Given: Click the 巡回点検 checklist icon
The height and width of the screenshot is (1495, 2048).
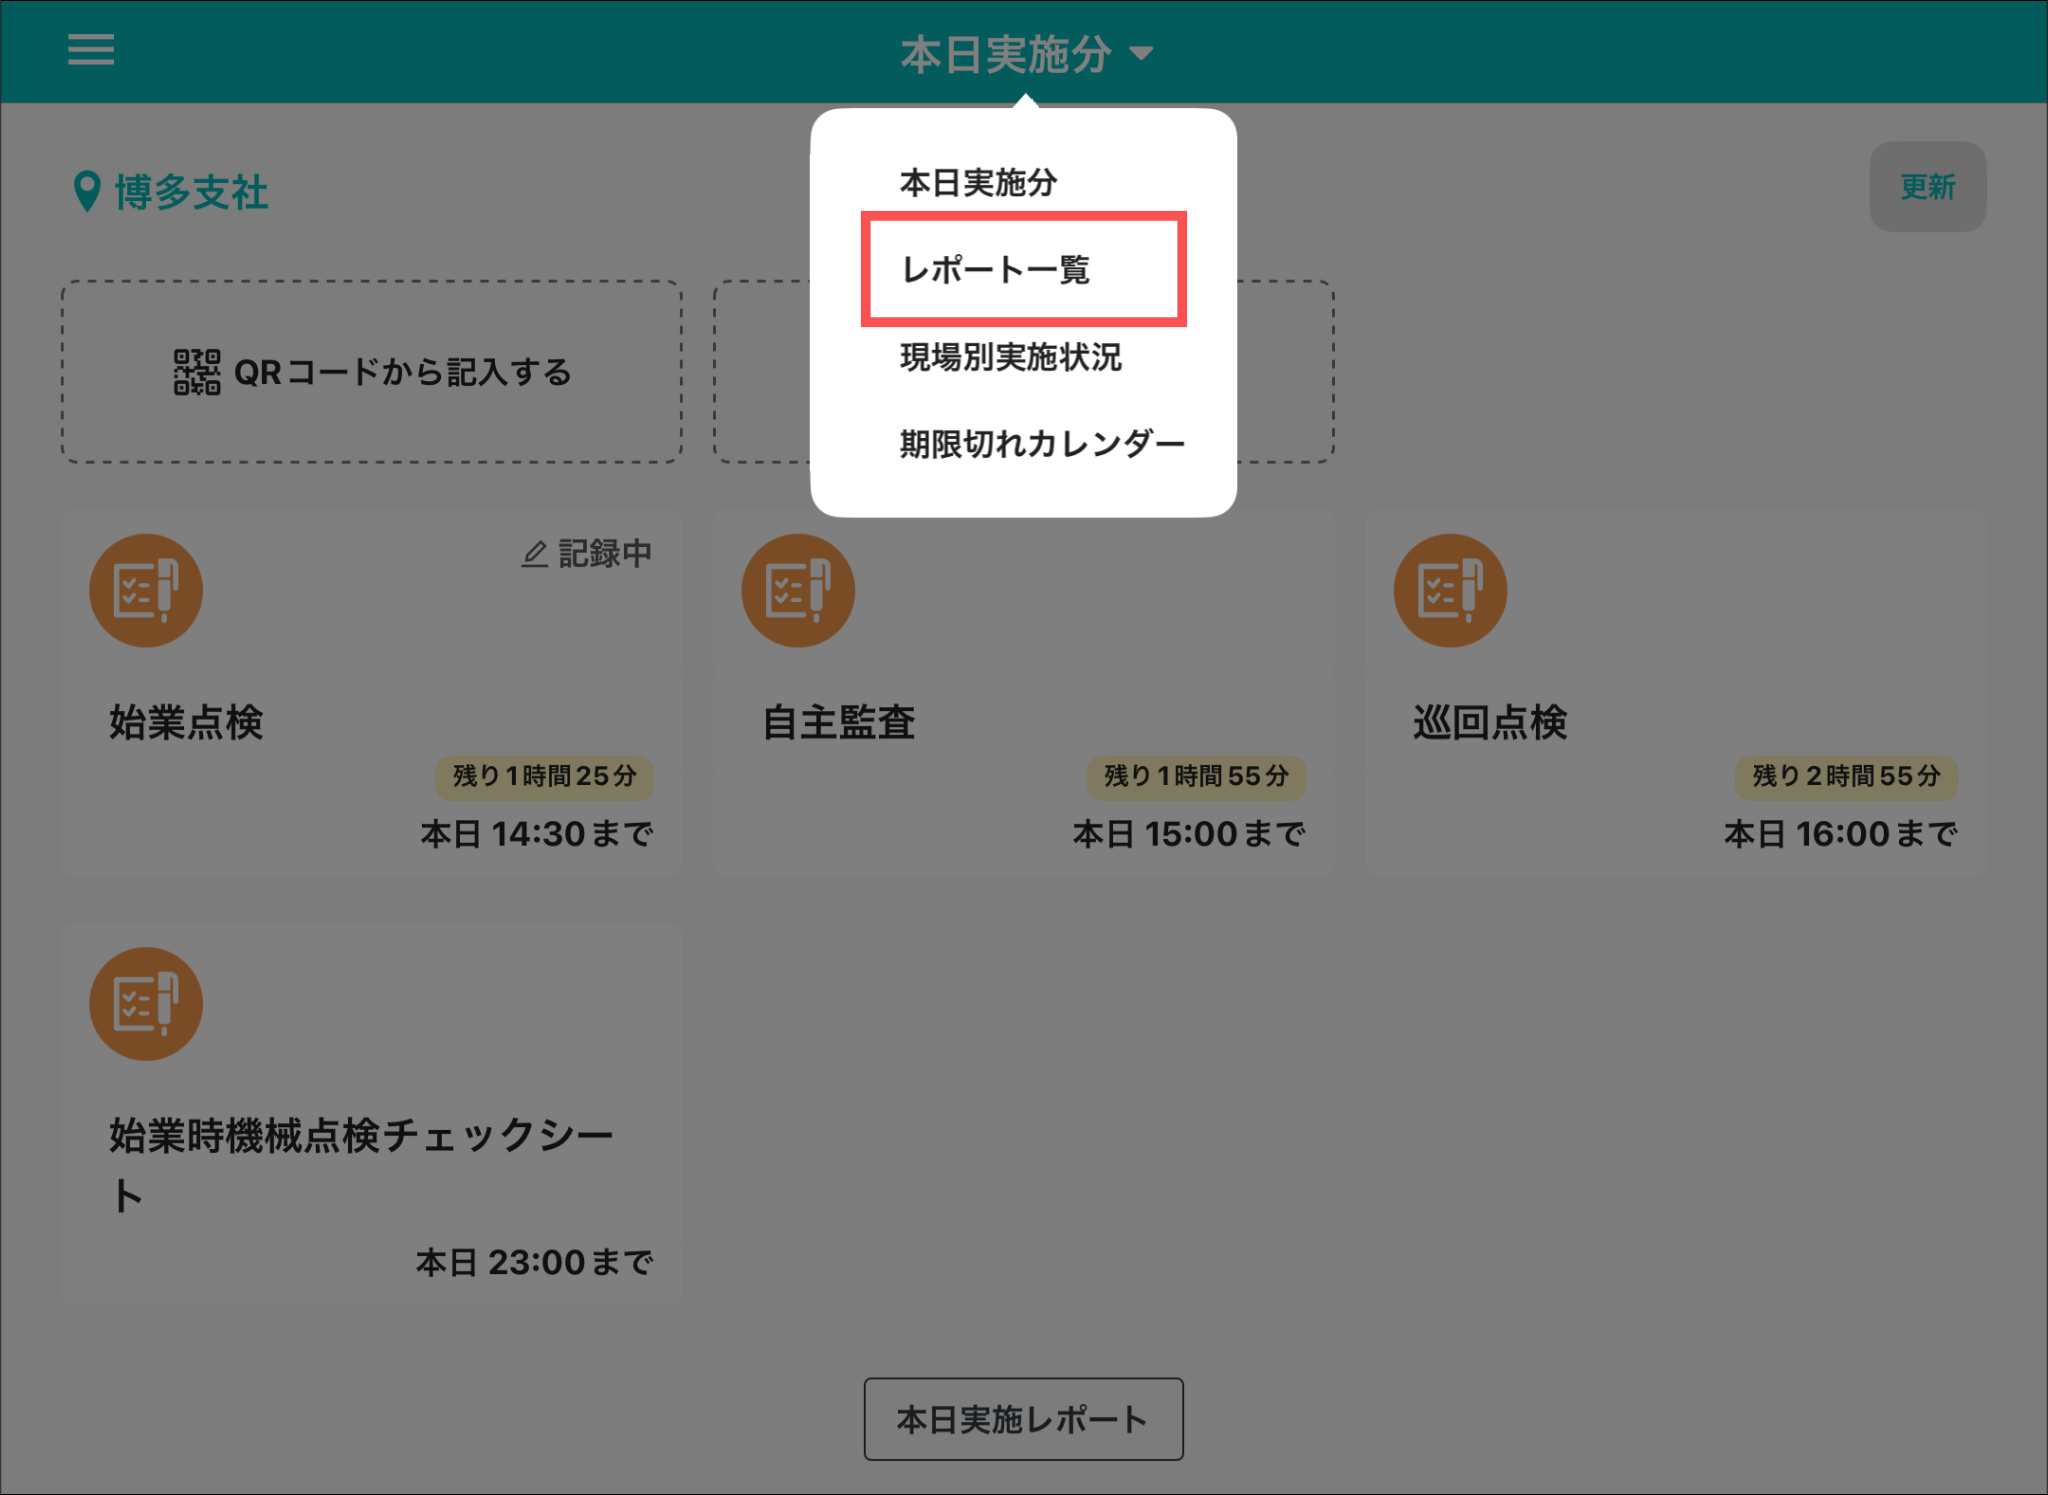Looking at the screenshot, I should pos(1450,590).
